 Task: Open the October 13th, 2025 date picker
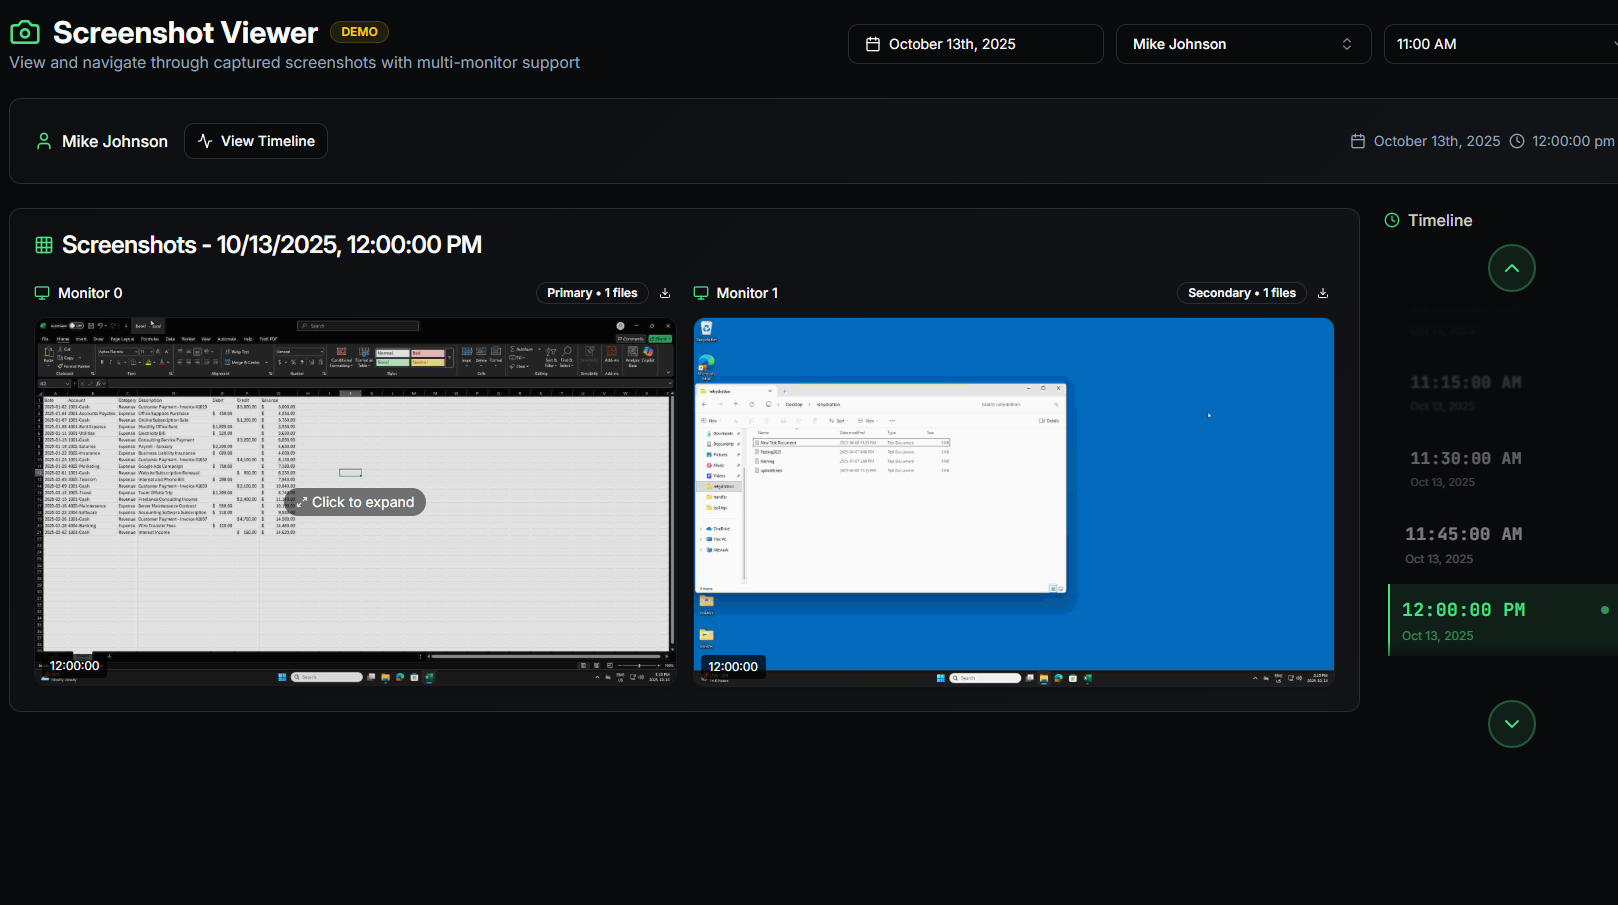(x=975, y=43)
